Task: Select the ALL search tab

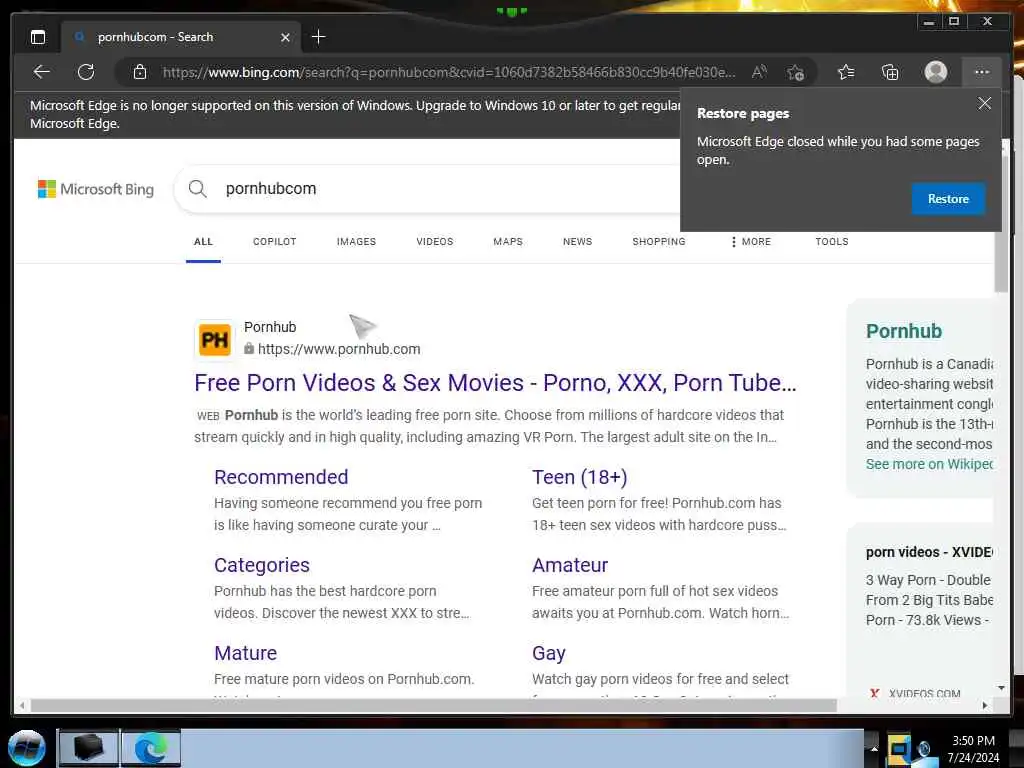Action: [x=203, y=242]
